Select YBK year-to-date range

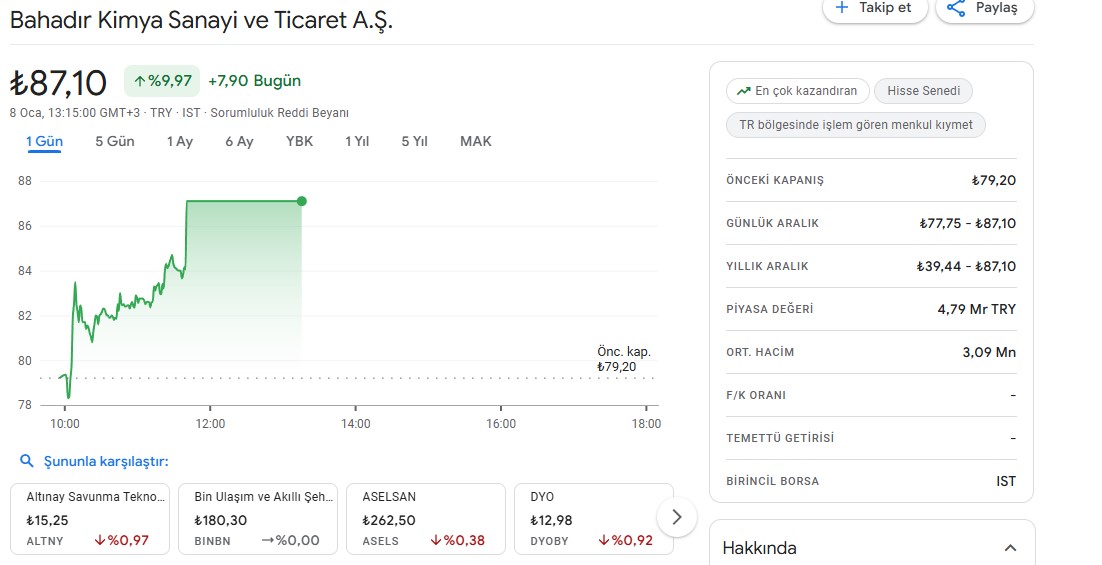tap(299, 141)
